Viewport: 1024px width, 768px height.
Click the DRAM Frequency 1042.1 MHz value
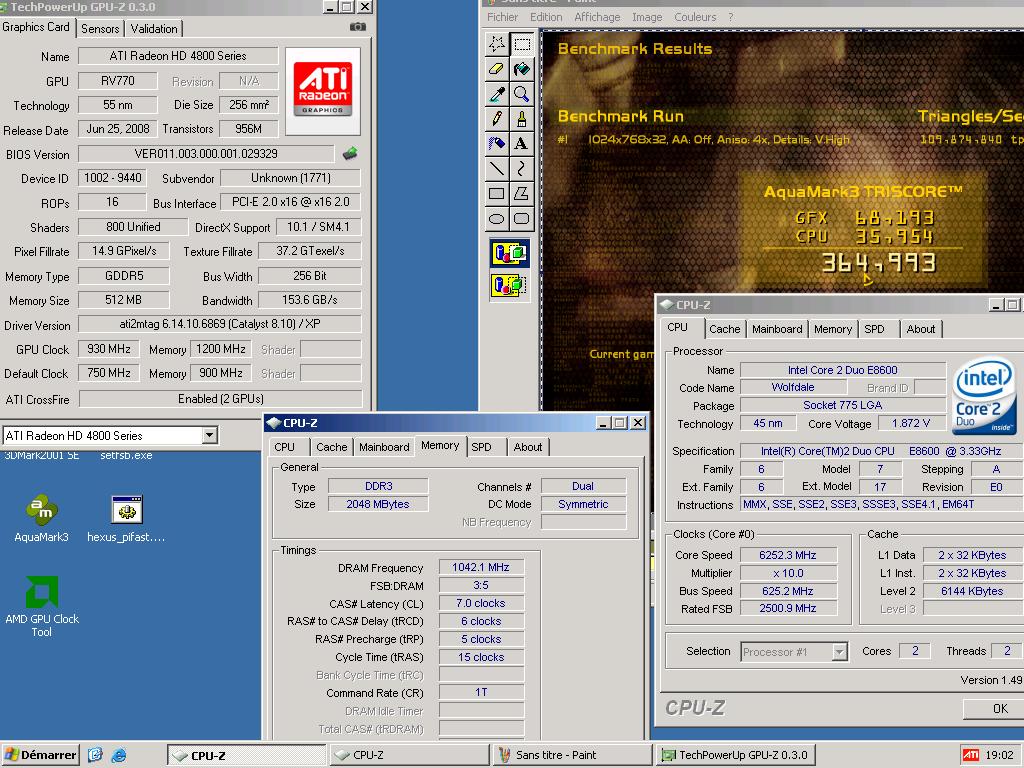click(x=481, y=567)
